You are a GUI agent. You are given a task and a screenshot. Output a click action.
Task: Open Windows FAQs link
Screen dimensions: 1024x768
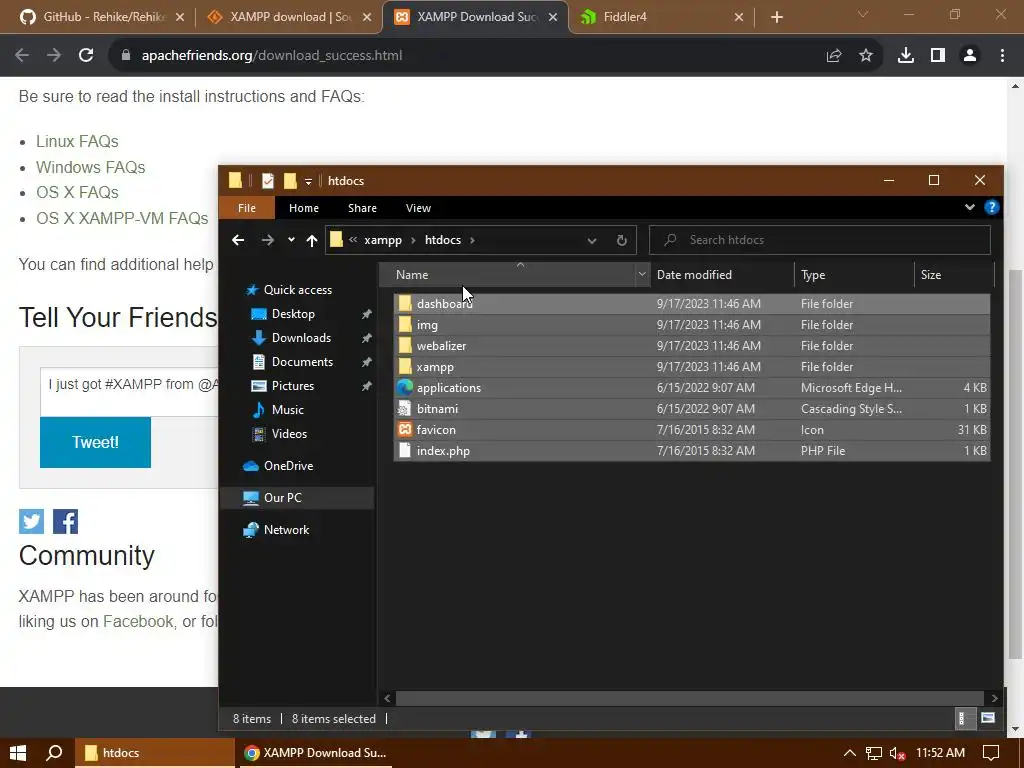coord(90,167)
